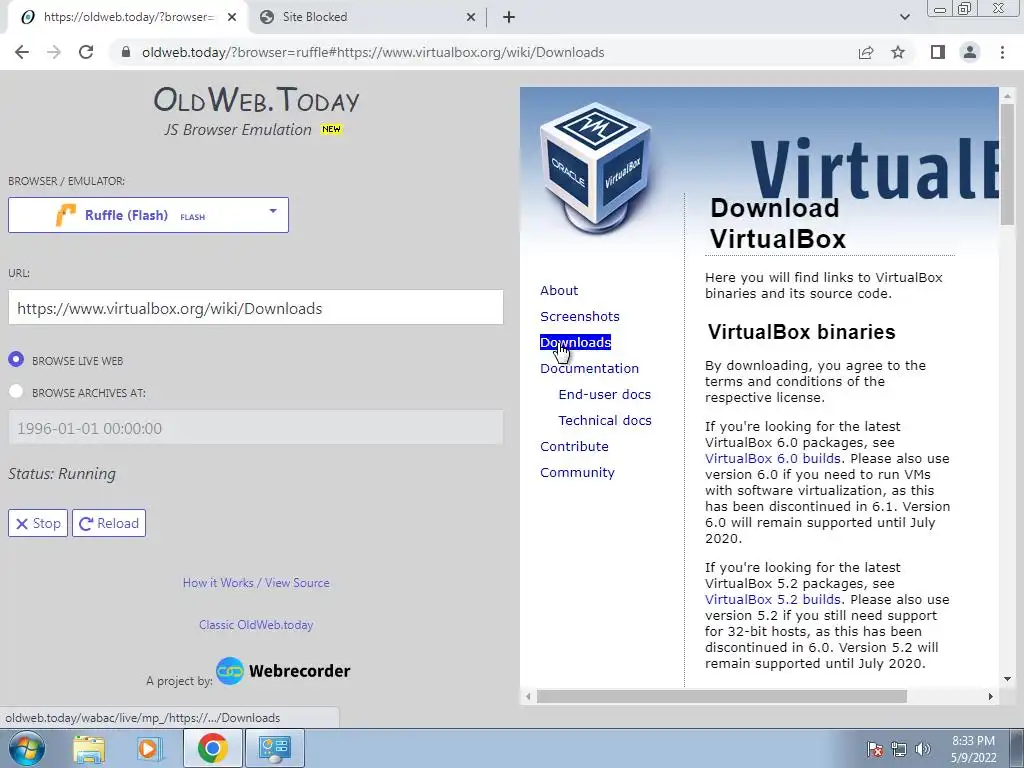
Task: Select Browse Archives At radio button
Action: tap(16, 391)
